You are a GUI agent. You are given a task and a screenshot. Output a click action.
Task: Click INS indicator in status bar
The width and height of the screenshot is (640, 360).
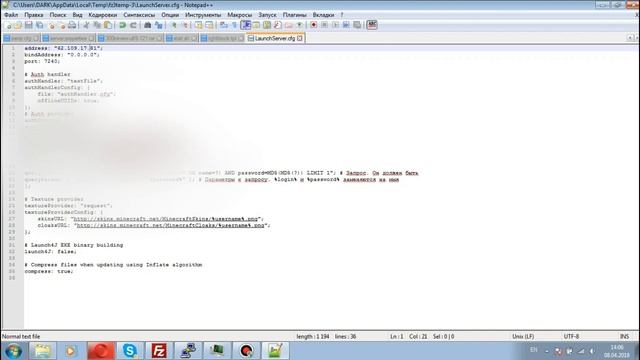(x=624, y=337)
